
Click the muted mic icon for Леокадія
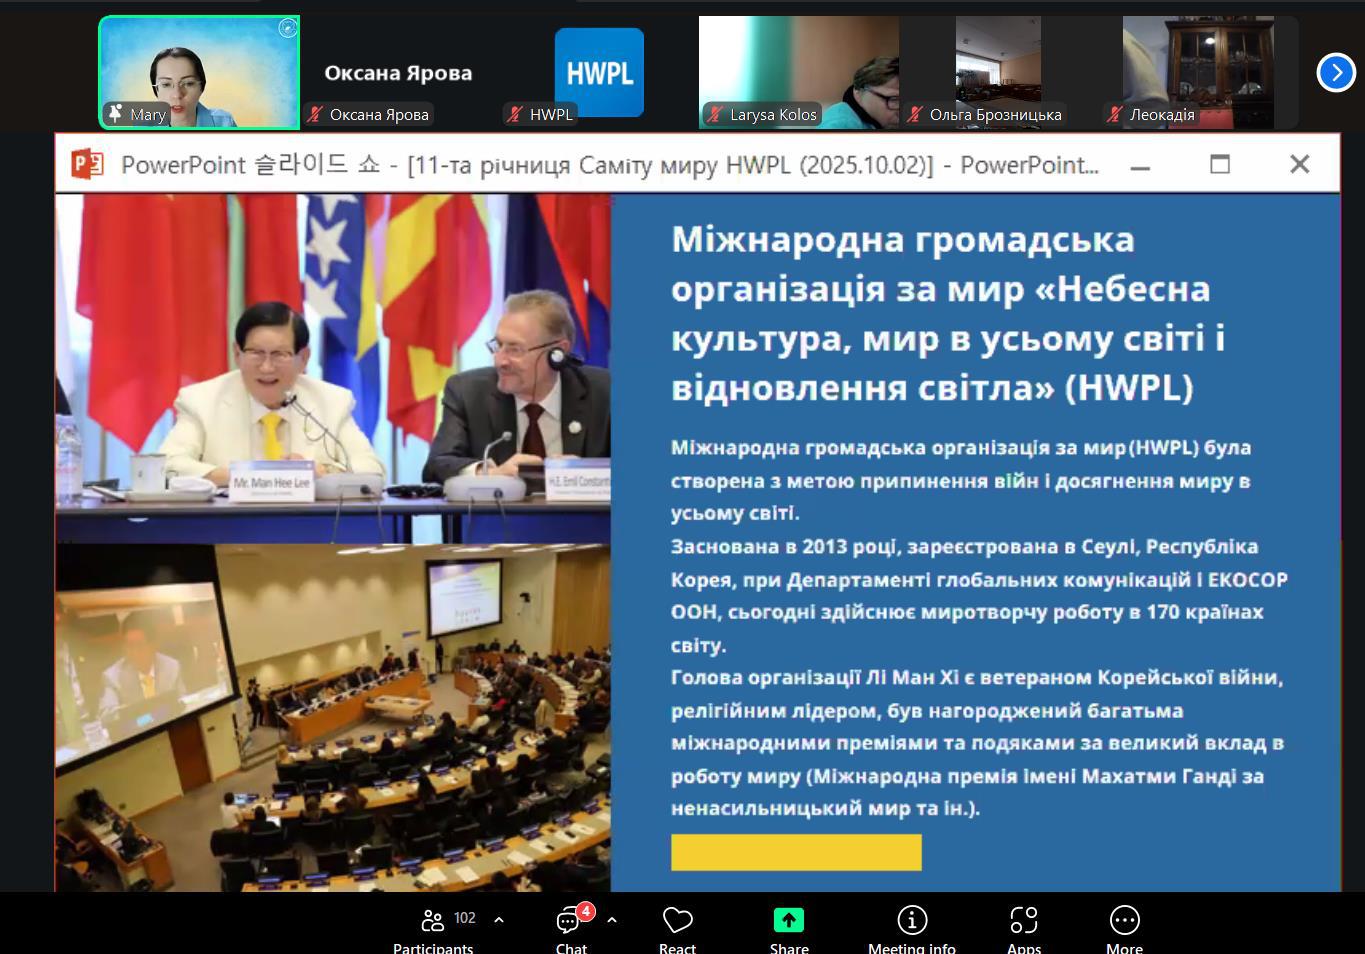(x=1115, y=115)
